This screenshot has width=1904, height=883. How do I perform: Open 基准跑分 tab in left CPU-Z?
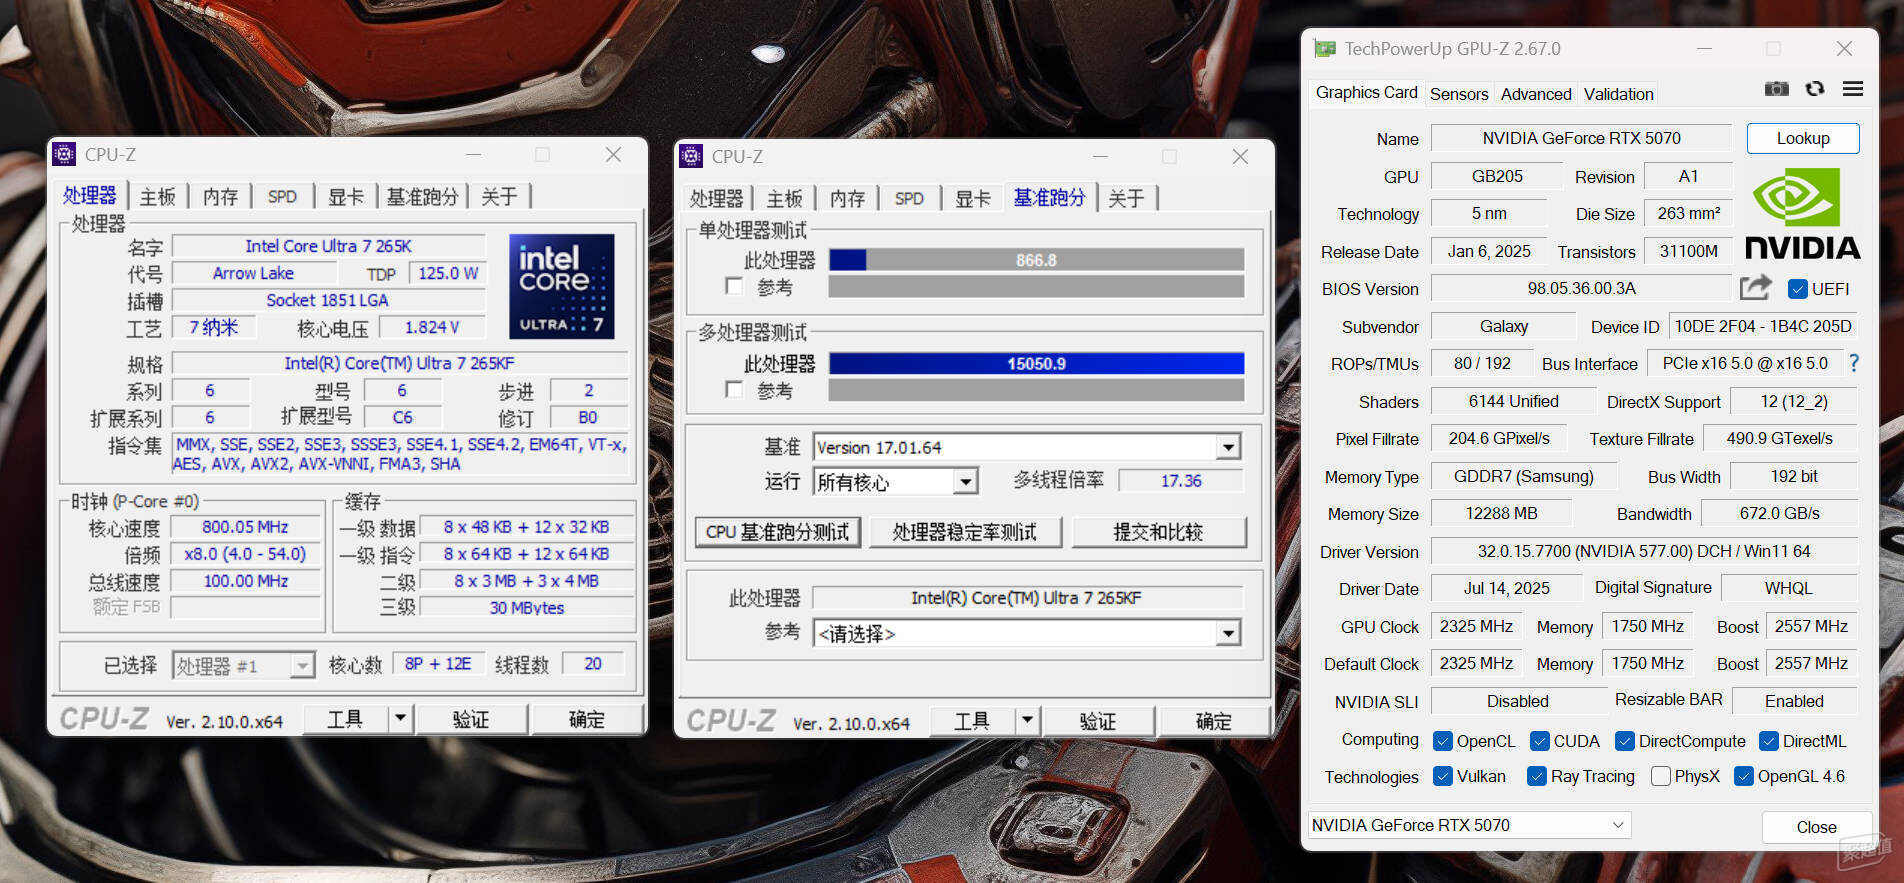pyautogui.click(x=422, y=197)
